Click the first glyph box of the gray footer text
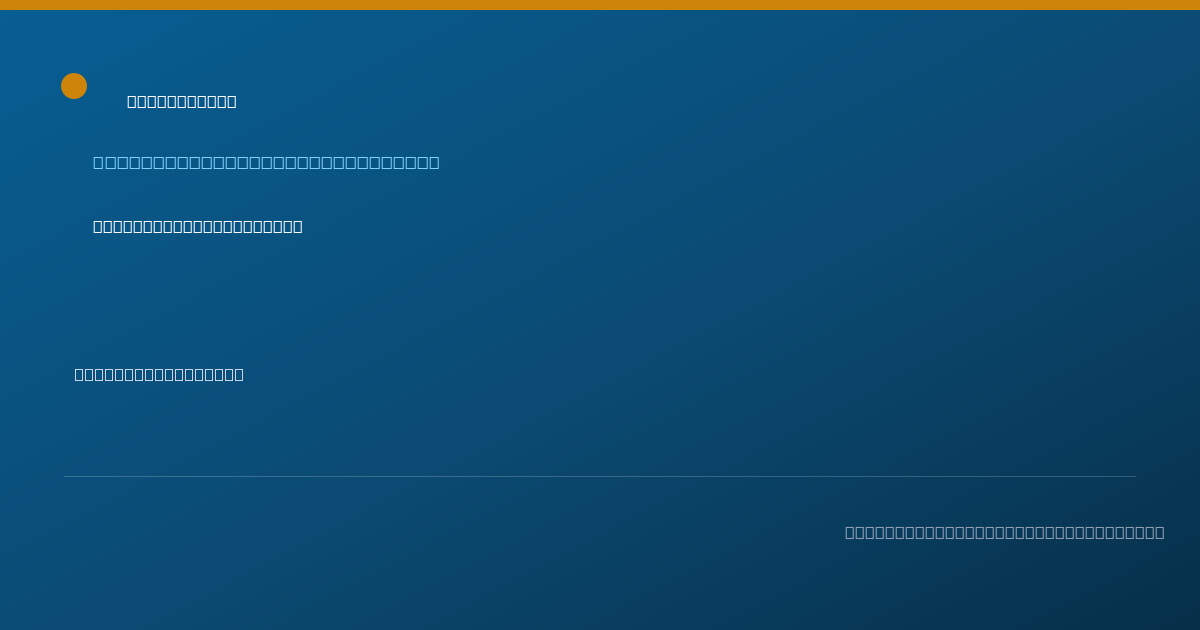This screenshot has height=630, width=1200. [850, 532]
